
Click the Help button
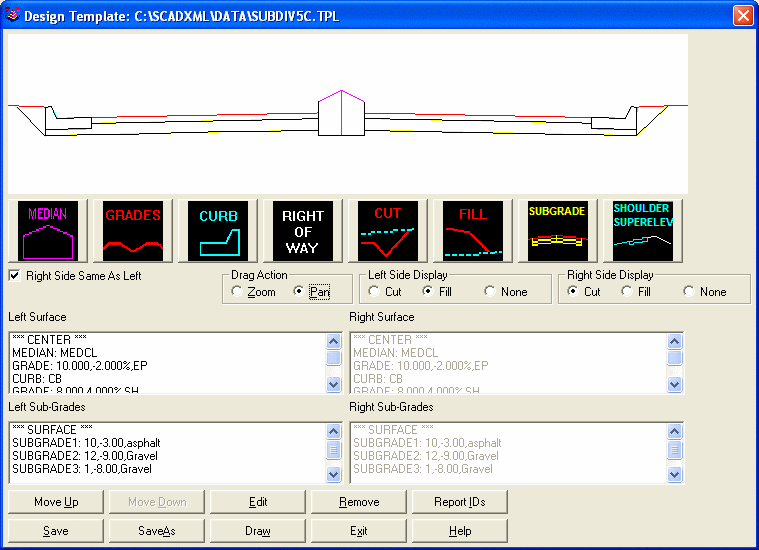click(460, 531)
